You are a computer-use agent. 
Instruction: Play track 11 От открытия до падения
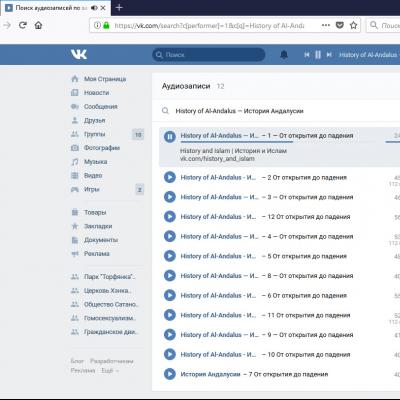170,315
